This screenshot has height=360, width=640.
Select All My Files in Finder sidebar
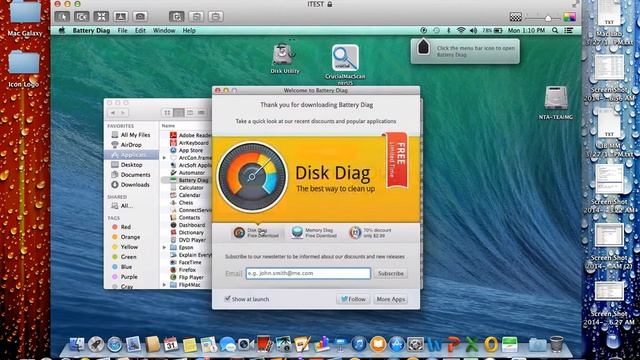131,135
